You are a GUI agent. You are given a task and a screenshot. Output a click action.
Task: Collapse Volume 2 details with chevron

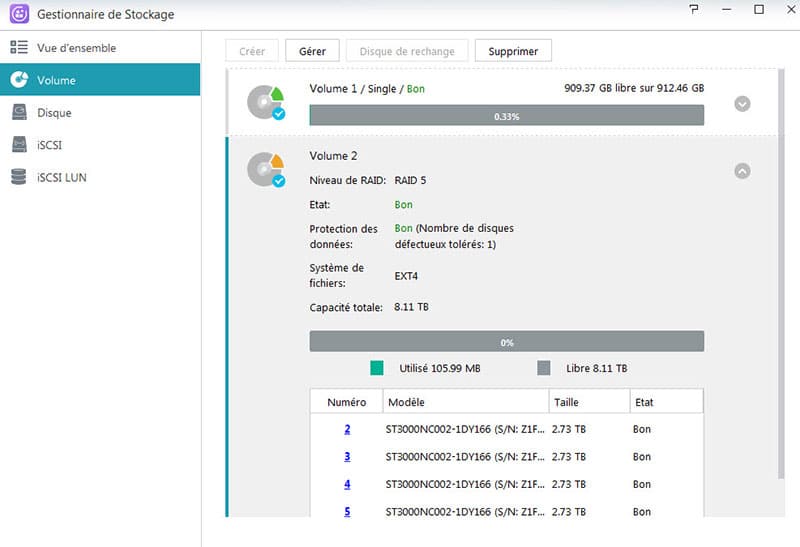742,171
